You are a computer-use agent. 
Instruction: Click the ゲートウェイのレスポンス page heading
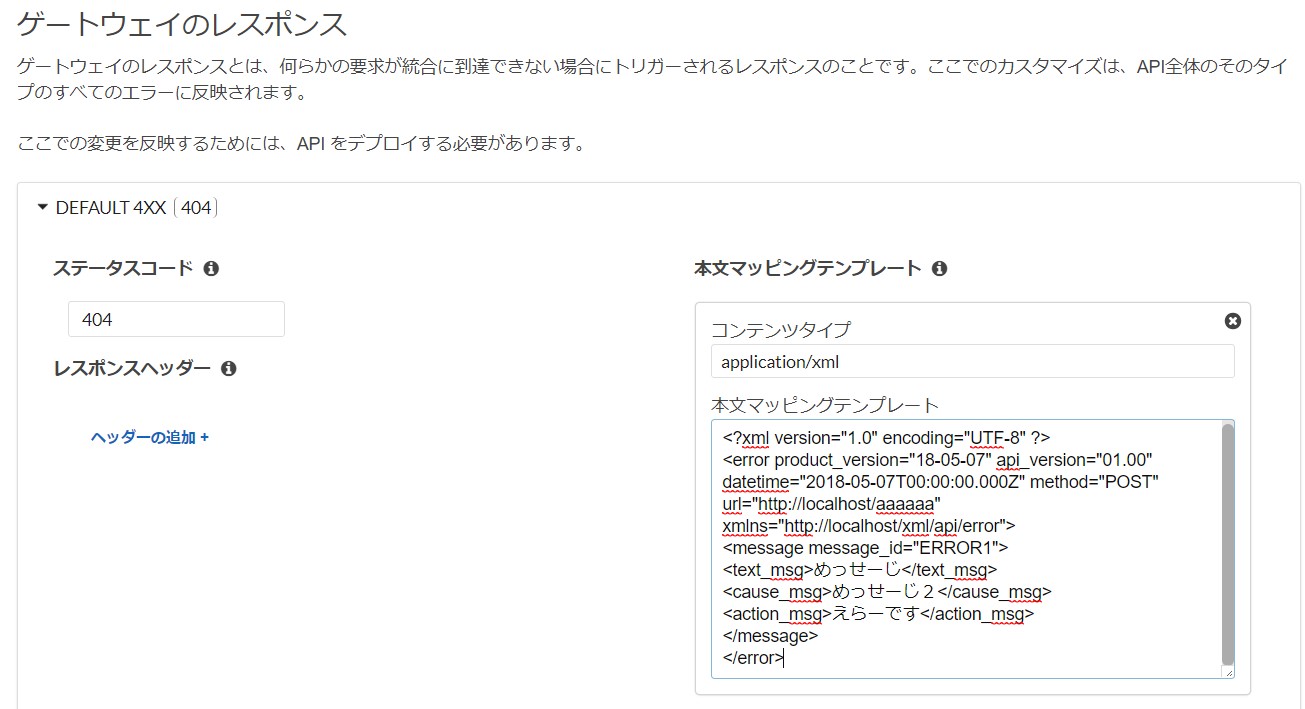[x=183, y=24]
